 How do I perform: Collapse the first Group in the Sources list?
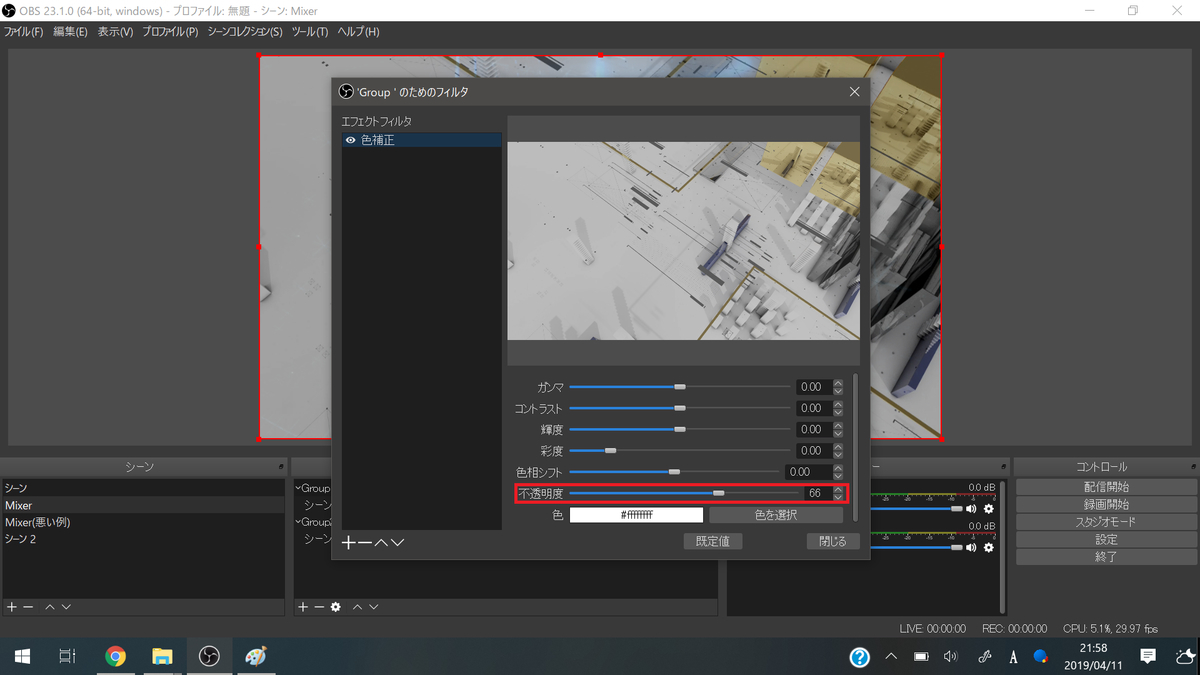298,488
